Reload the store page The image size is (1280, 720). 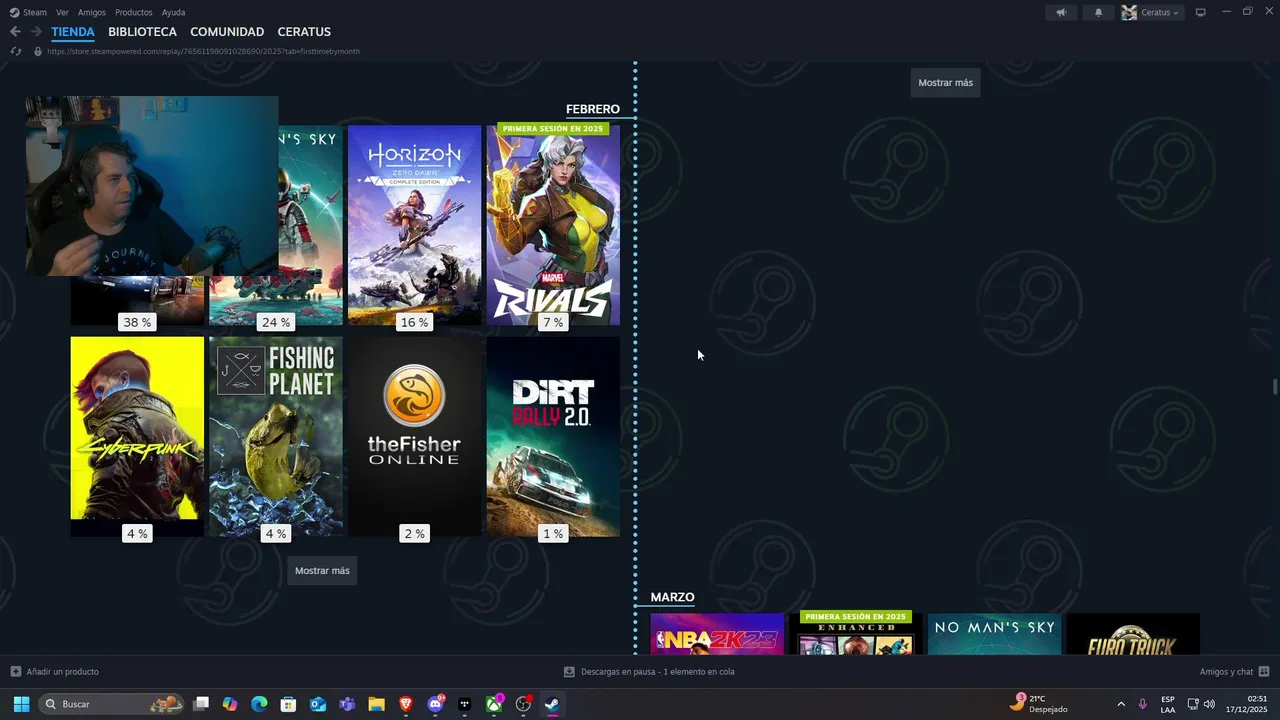point(15,51)
